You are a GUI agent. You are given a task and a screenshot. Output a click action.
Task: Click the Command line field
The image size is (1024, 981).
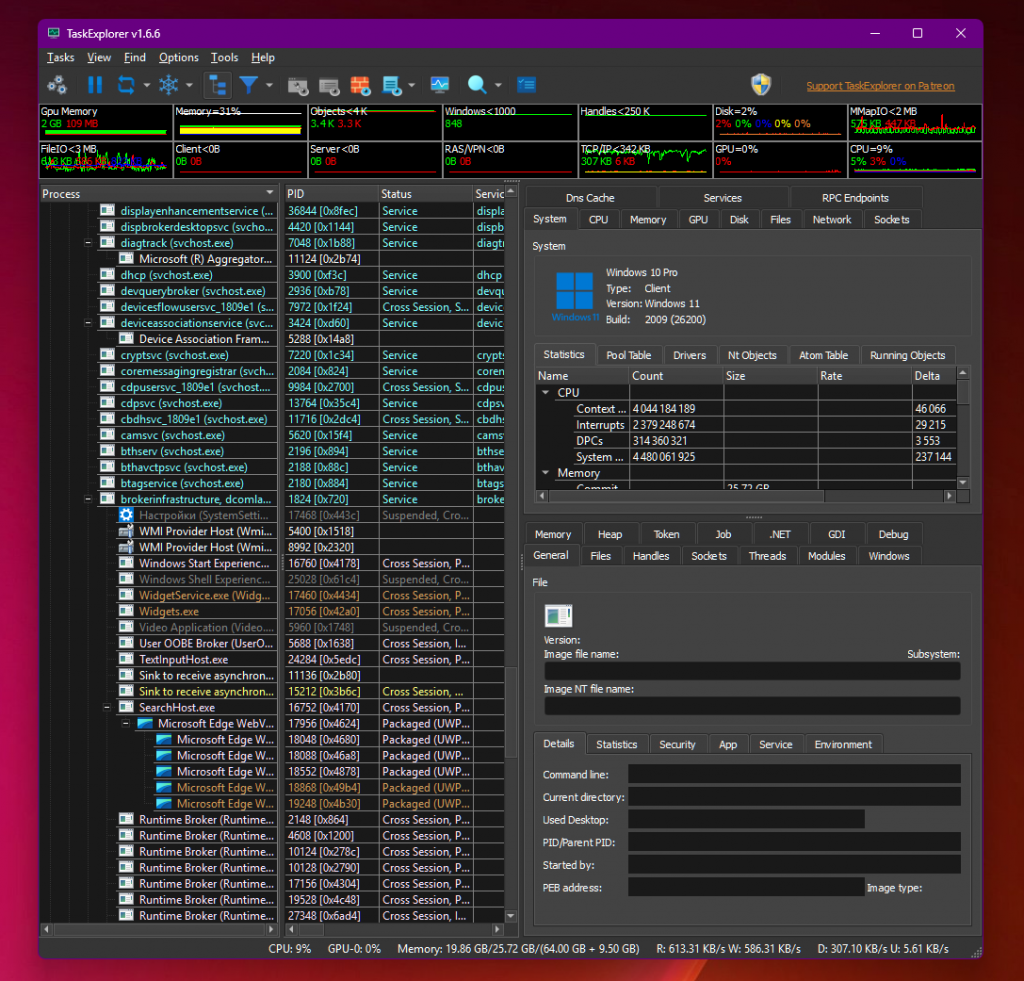pyautogui.click(x=794, y=774)
